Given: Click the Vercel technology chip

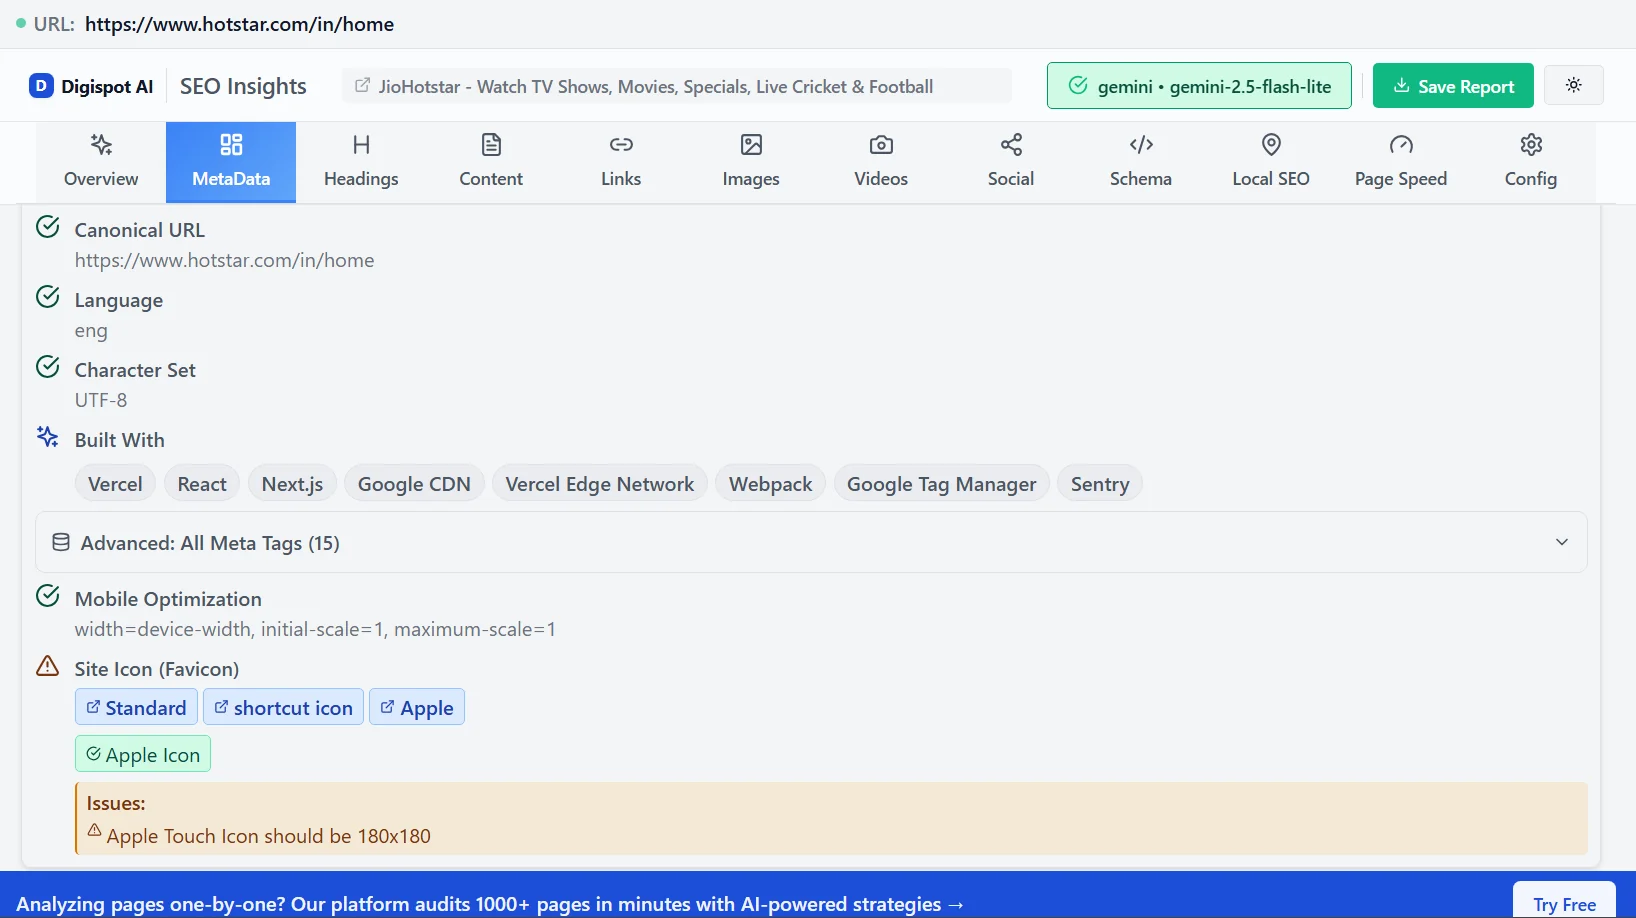Looking at the screenshot, I should [x=115, y=483].
